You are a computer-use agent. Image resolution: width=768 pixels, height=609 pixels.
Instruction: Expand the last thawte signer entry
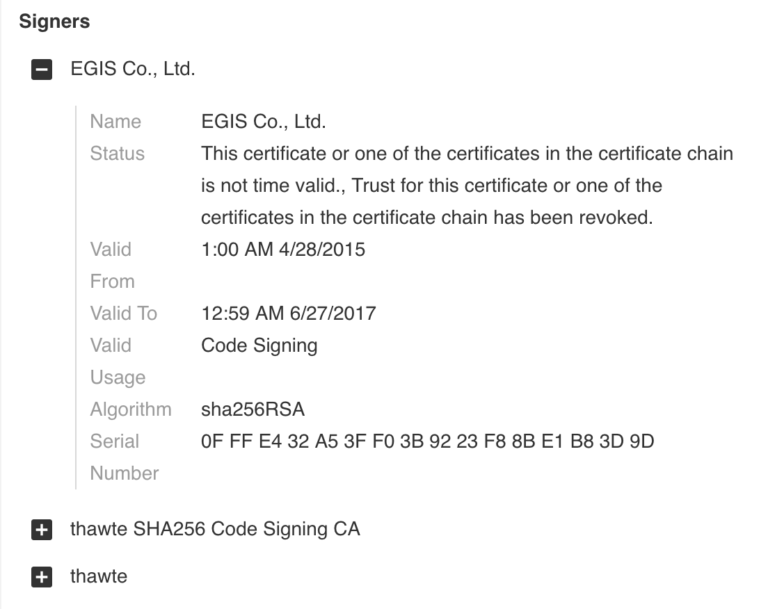[41, 577]
